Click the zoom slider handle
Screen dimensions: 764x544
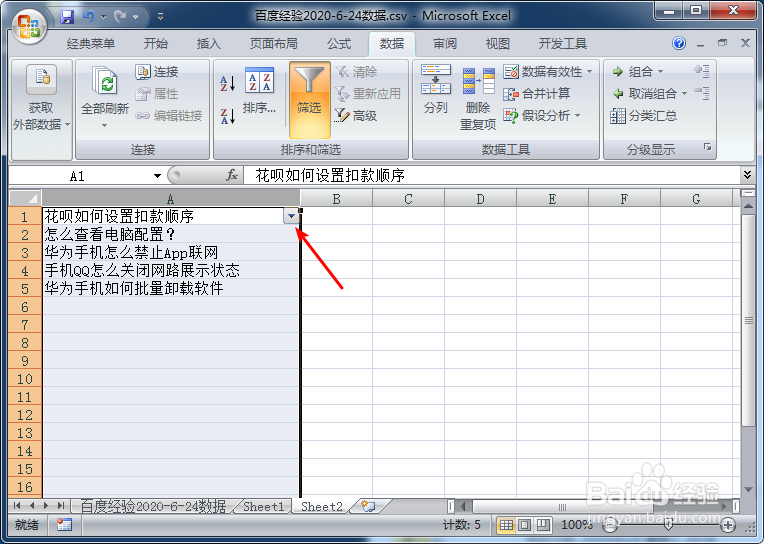[668, 525]
